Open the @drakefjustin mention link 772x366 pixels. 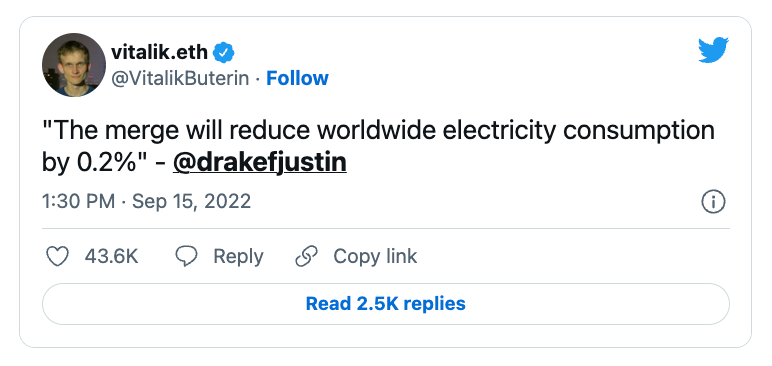[x=259, y=163]
